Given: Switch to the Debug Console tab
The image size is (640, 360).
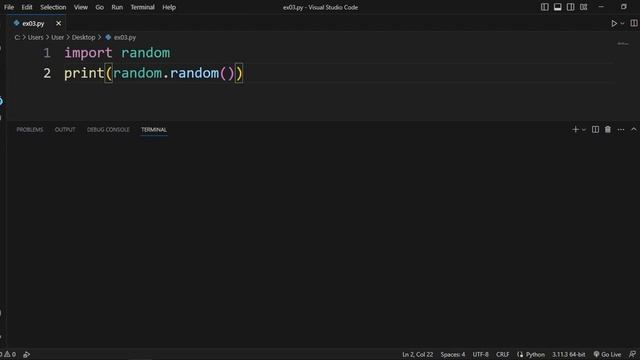Looking at the screenshot, I should pos(108,130).
